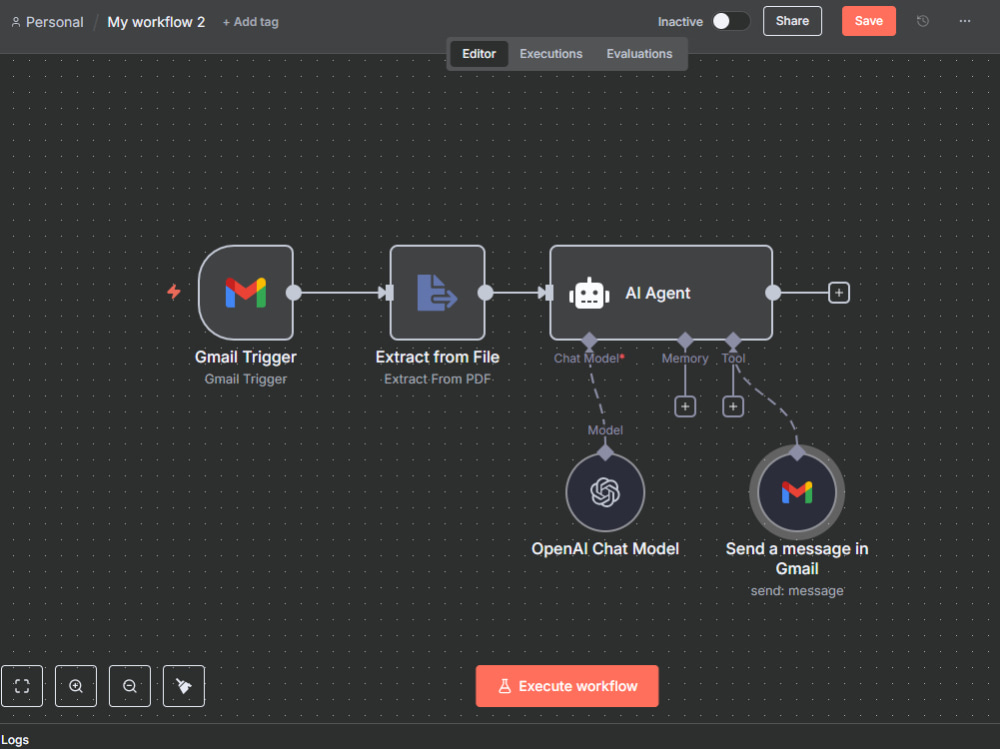The height and width of the screenshot is (749, 1000).
Task: Select the OpenAI Chat Model node
Action: pyautogui.click(x=605, y=492)
